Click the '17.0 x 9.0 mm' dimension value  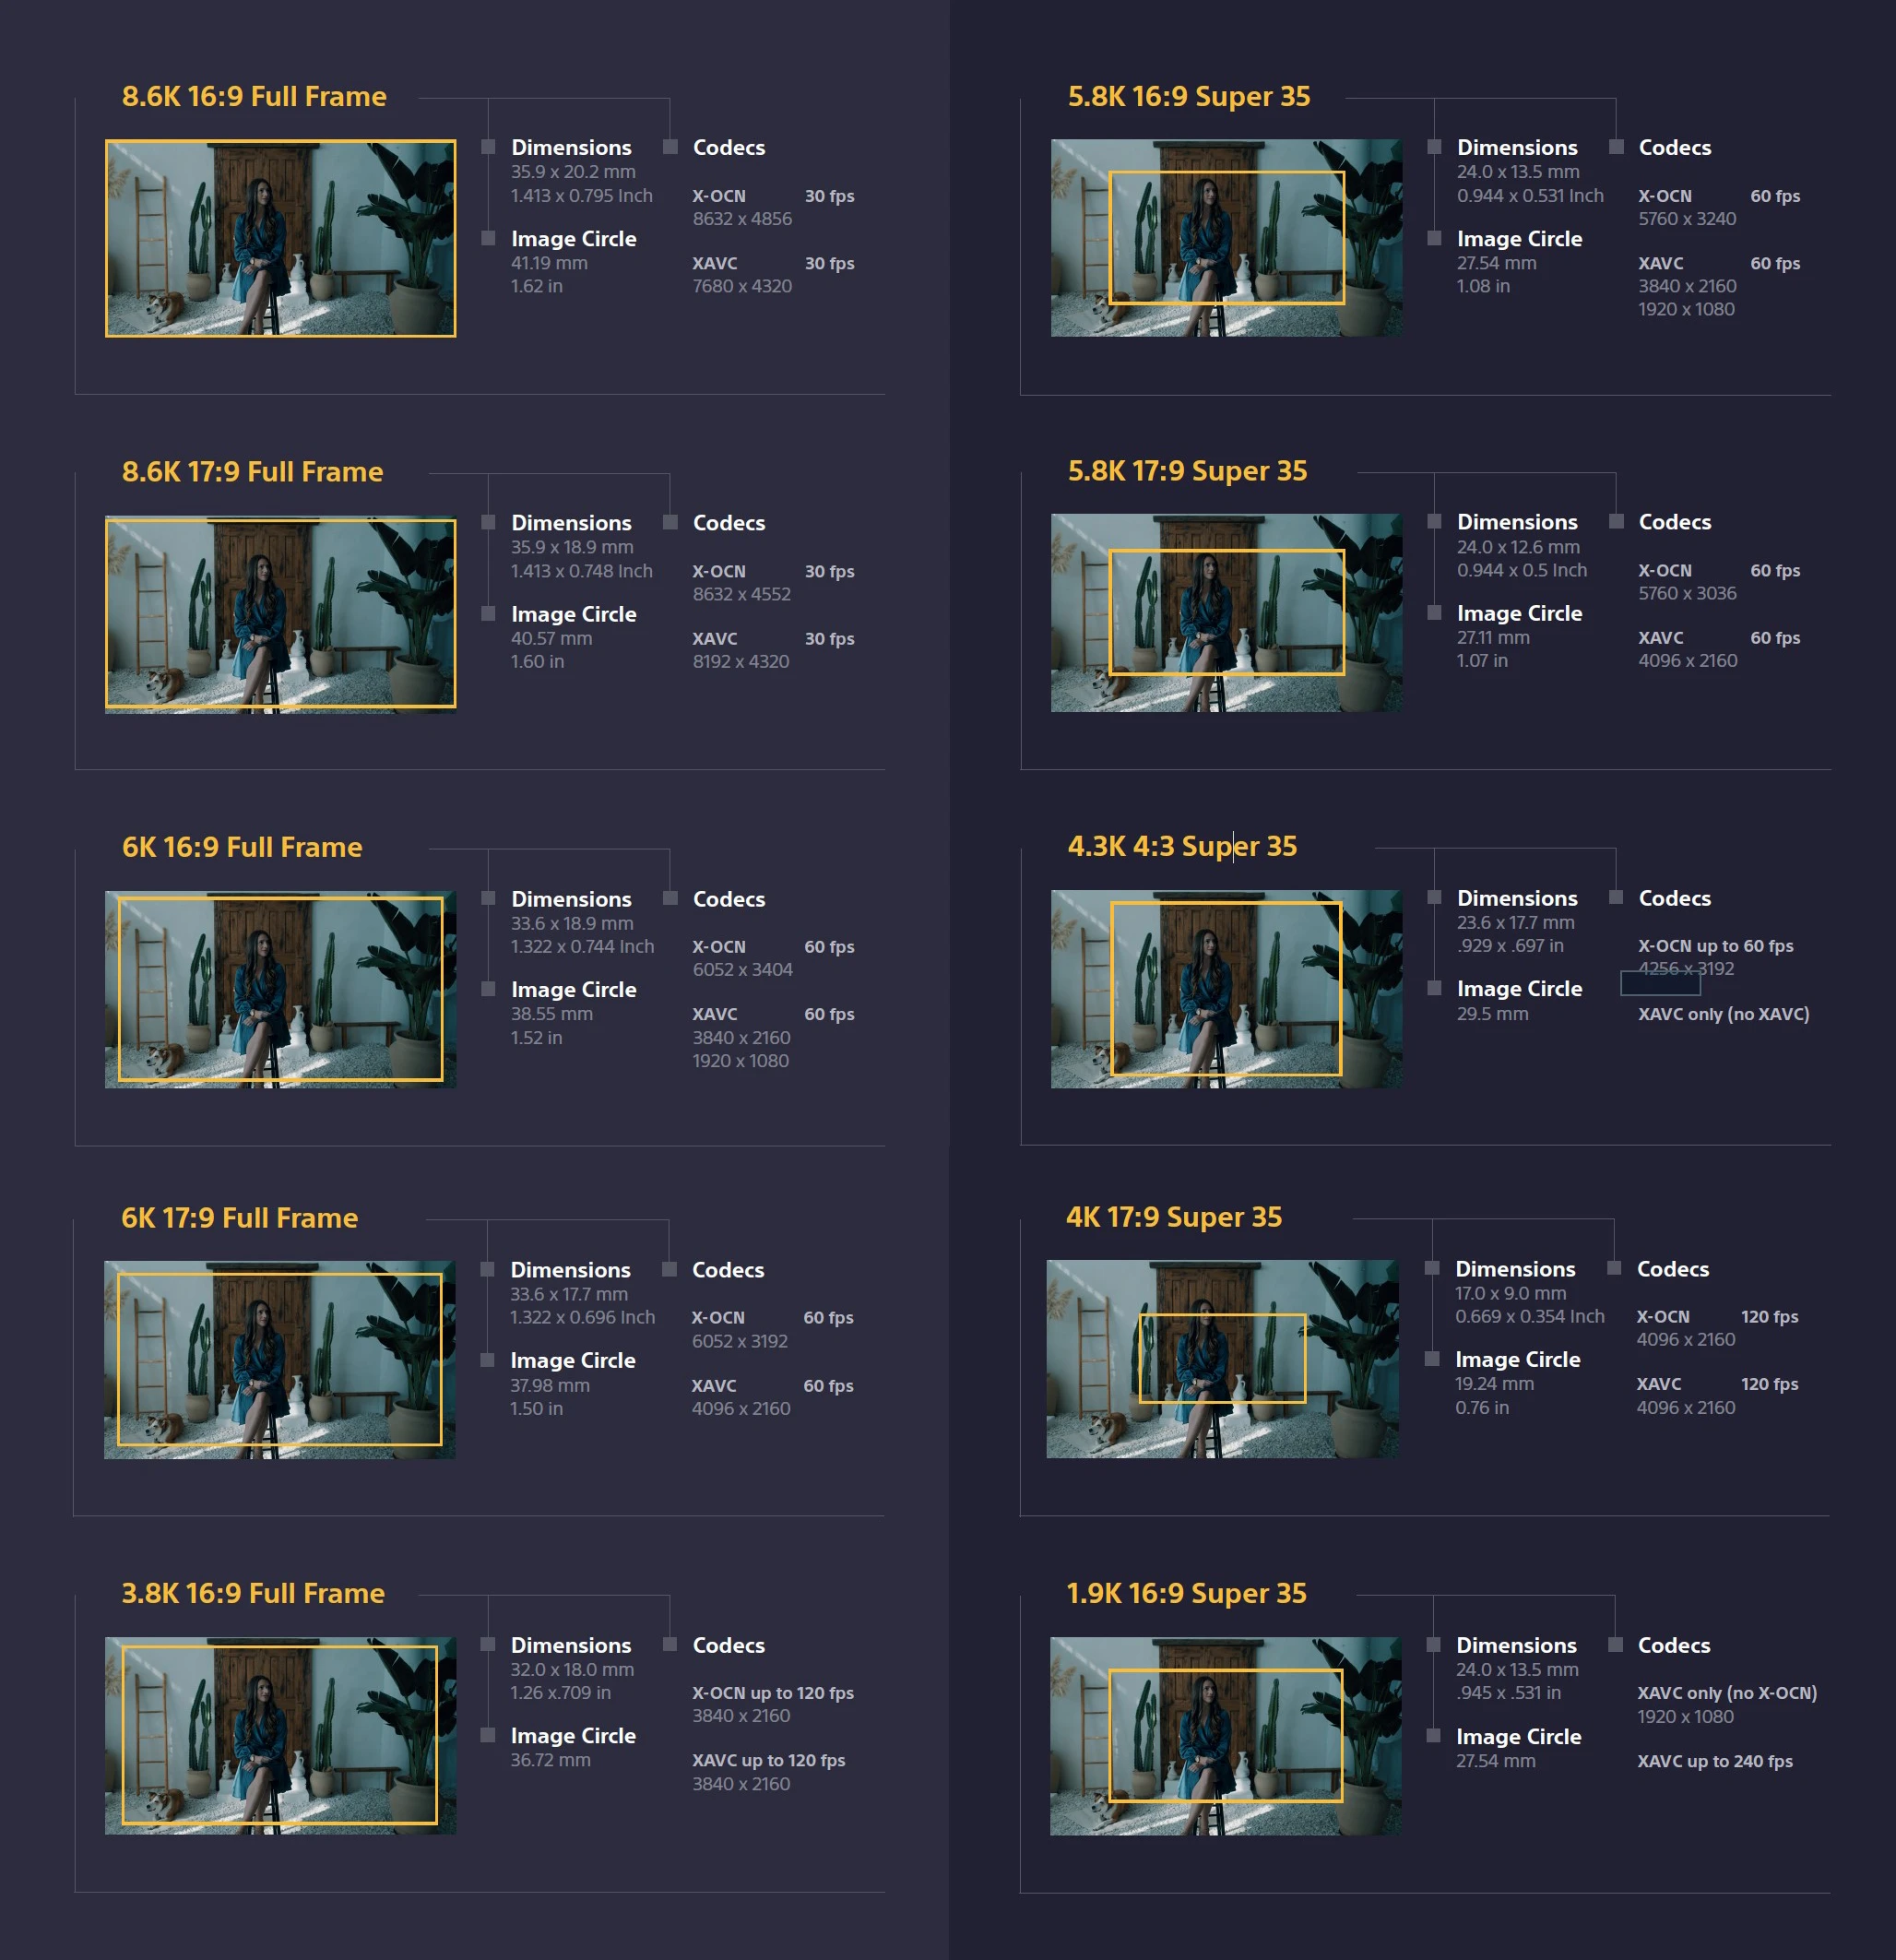pos(1510,1292)
